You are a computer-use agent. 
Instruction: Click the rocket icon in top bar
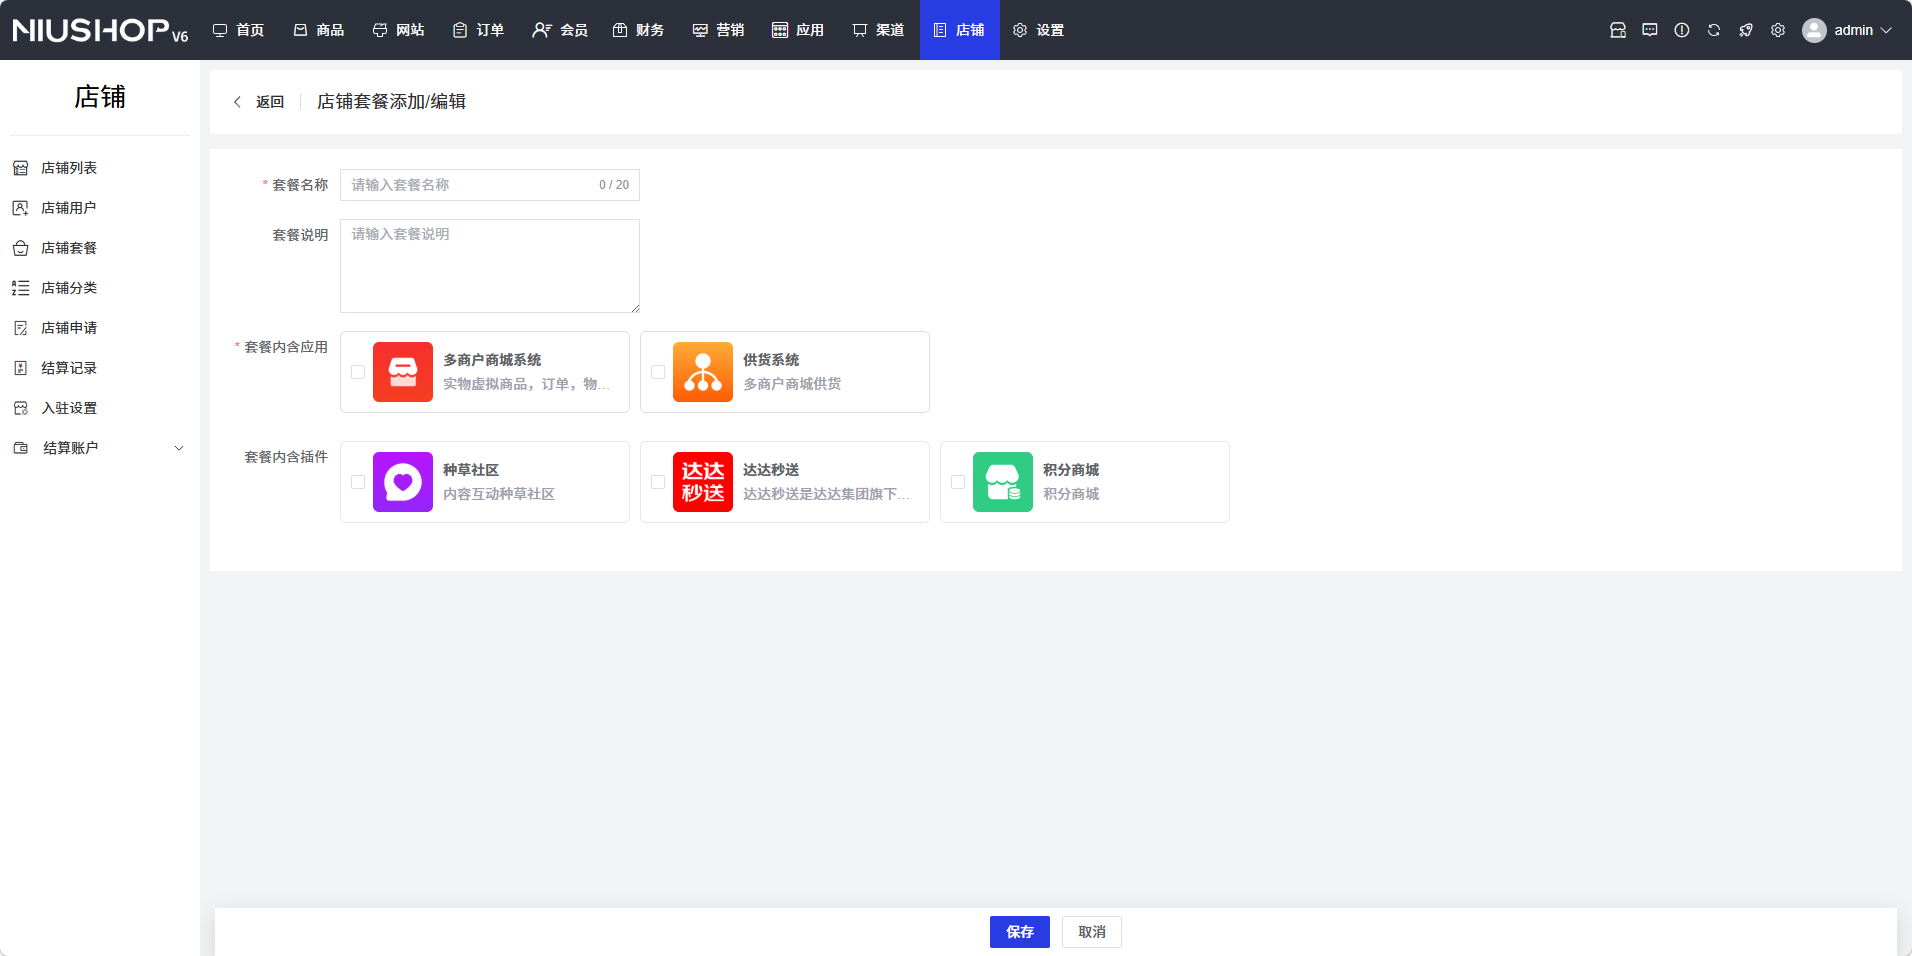coord(1745,30)
